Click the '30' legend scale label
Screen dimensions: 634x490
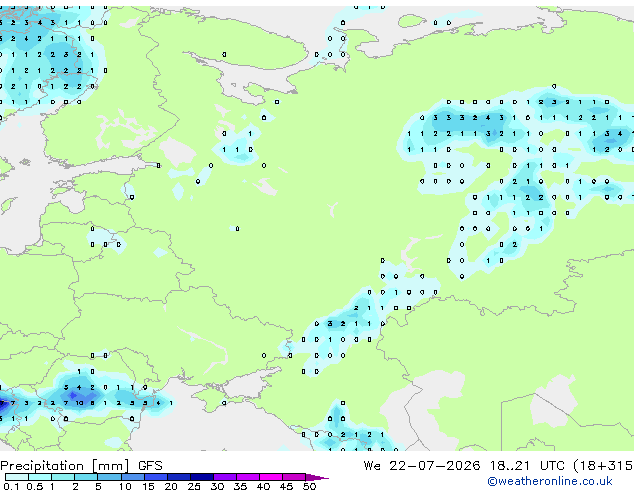click(217, 486)
